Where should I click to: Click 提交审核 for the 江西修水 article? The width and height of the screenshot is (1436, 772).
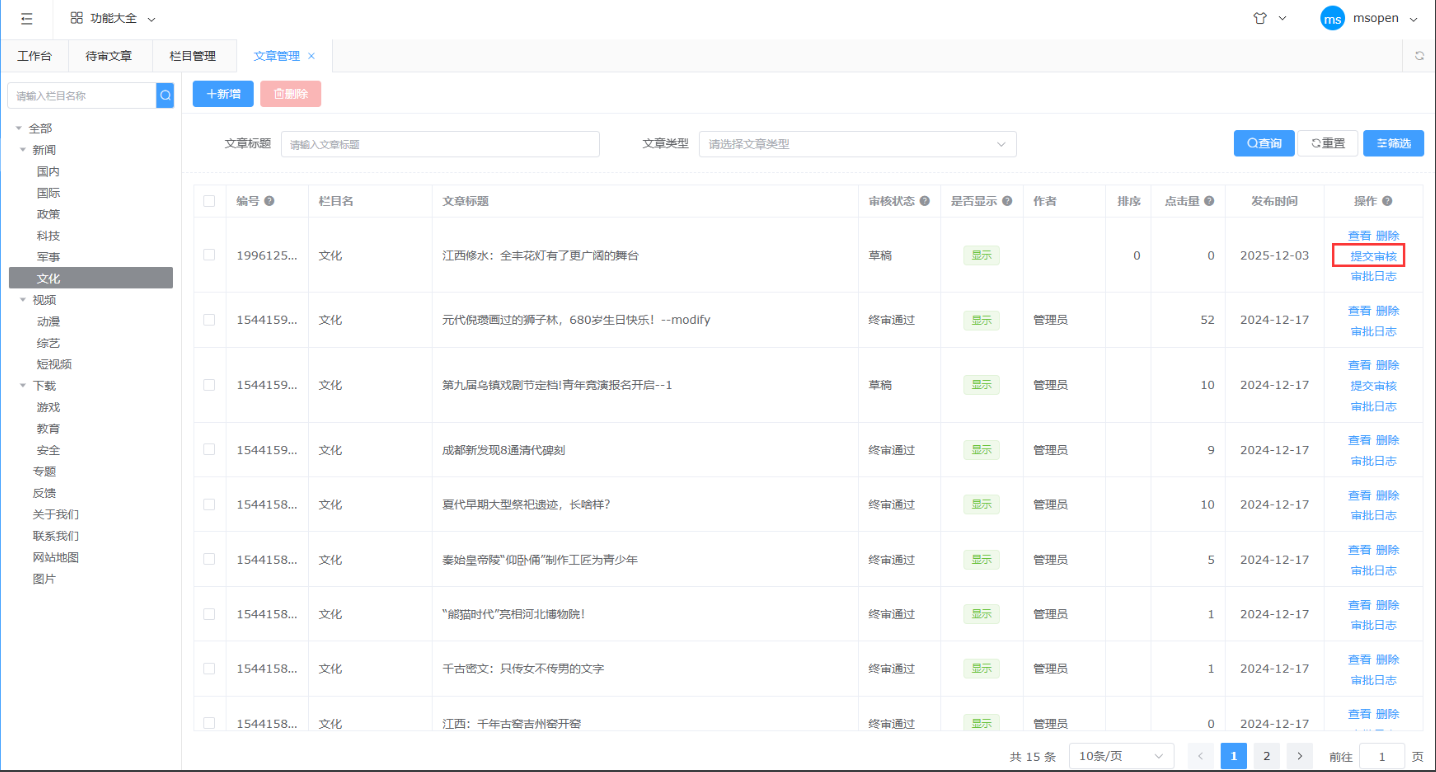[x=1373, y=256]
